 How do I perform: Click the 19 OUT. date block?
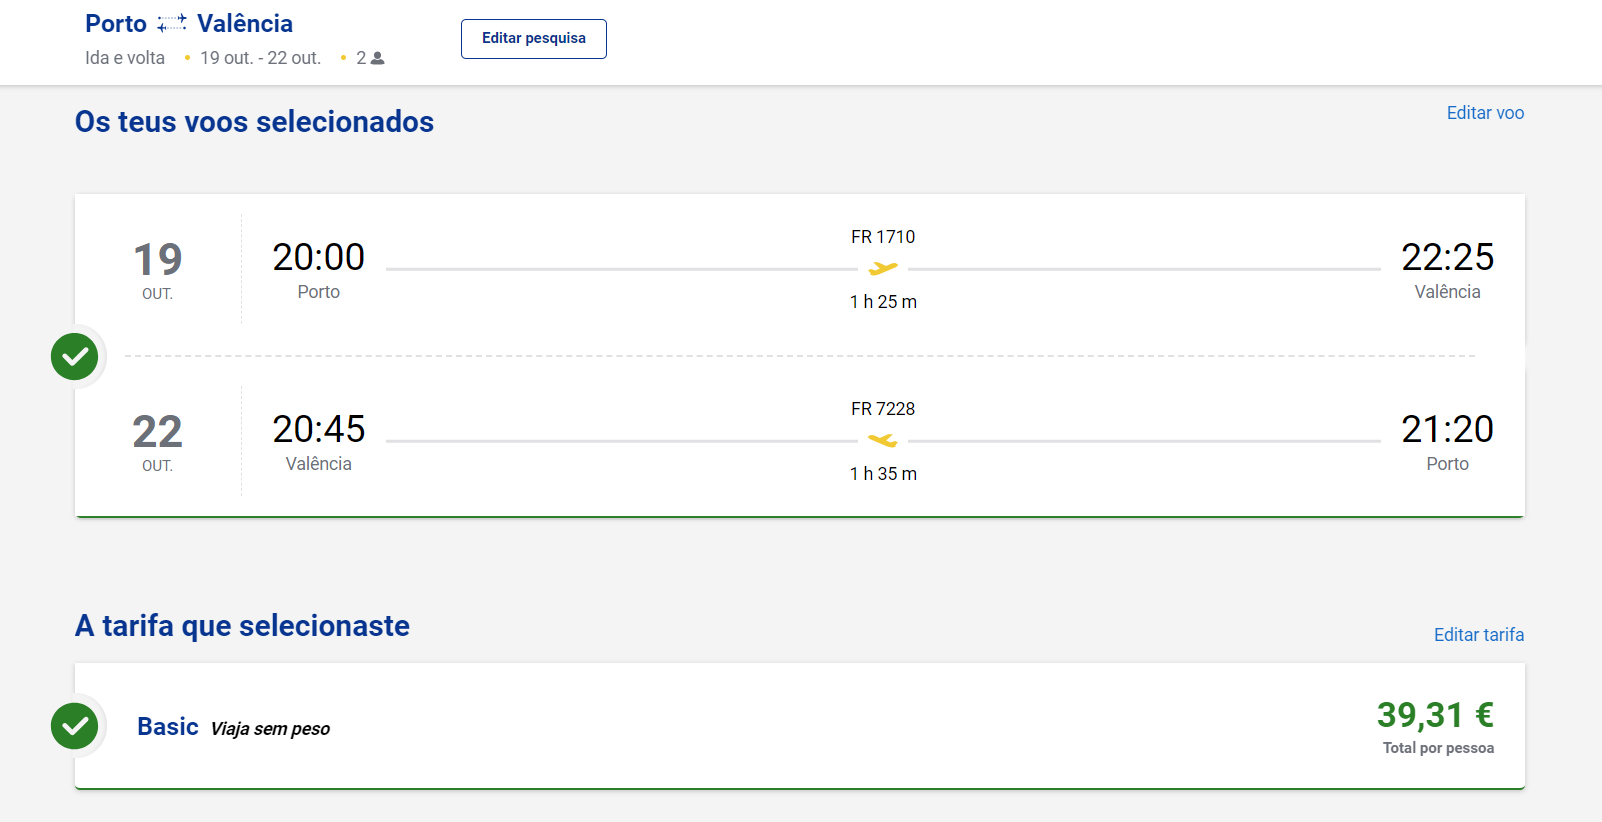point(158,270)
